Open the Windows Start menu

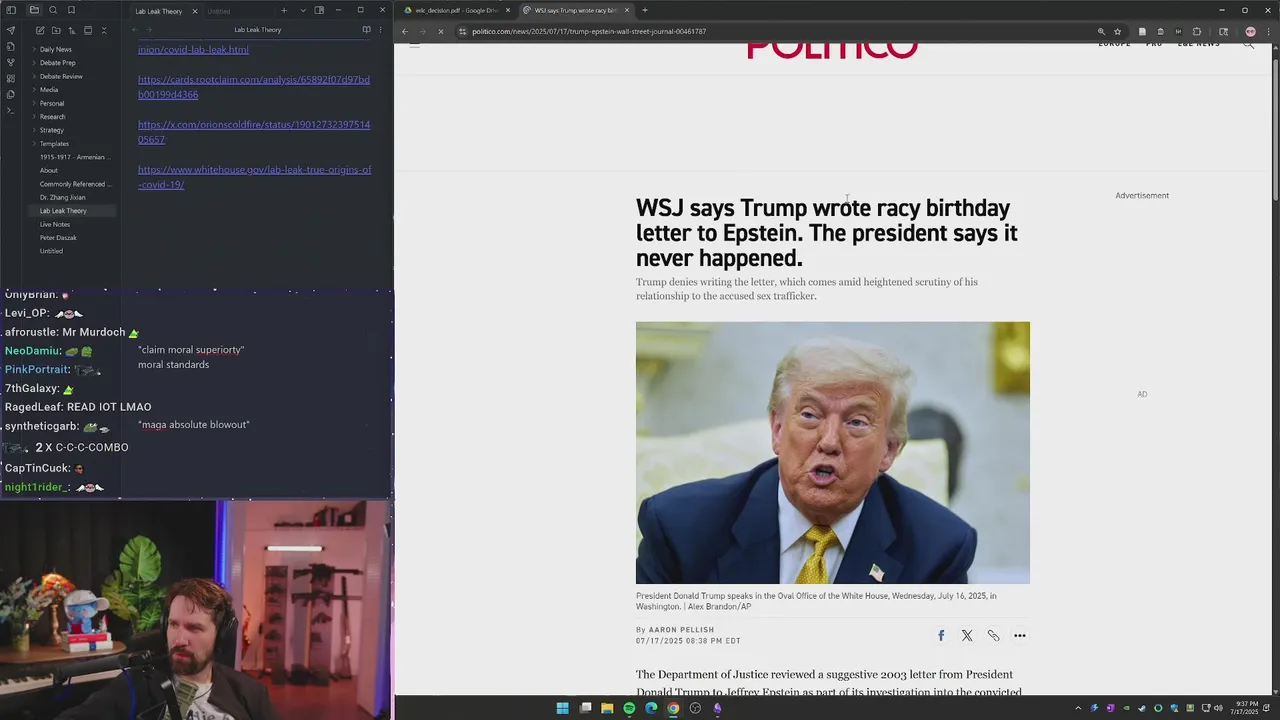coord(562,708)
